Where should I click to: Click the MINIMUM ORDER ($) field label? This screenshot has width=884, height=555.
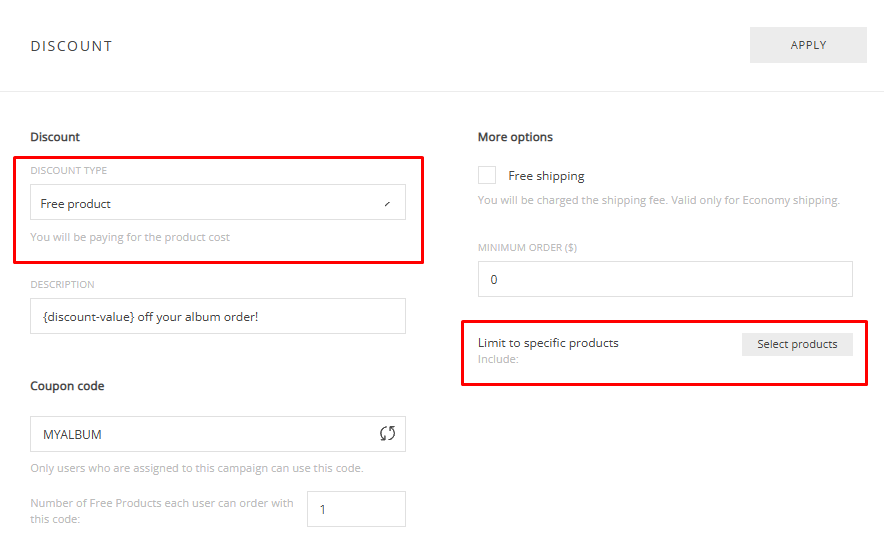pos(527,247)
